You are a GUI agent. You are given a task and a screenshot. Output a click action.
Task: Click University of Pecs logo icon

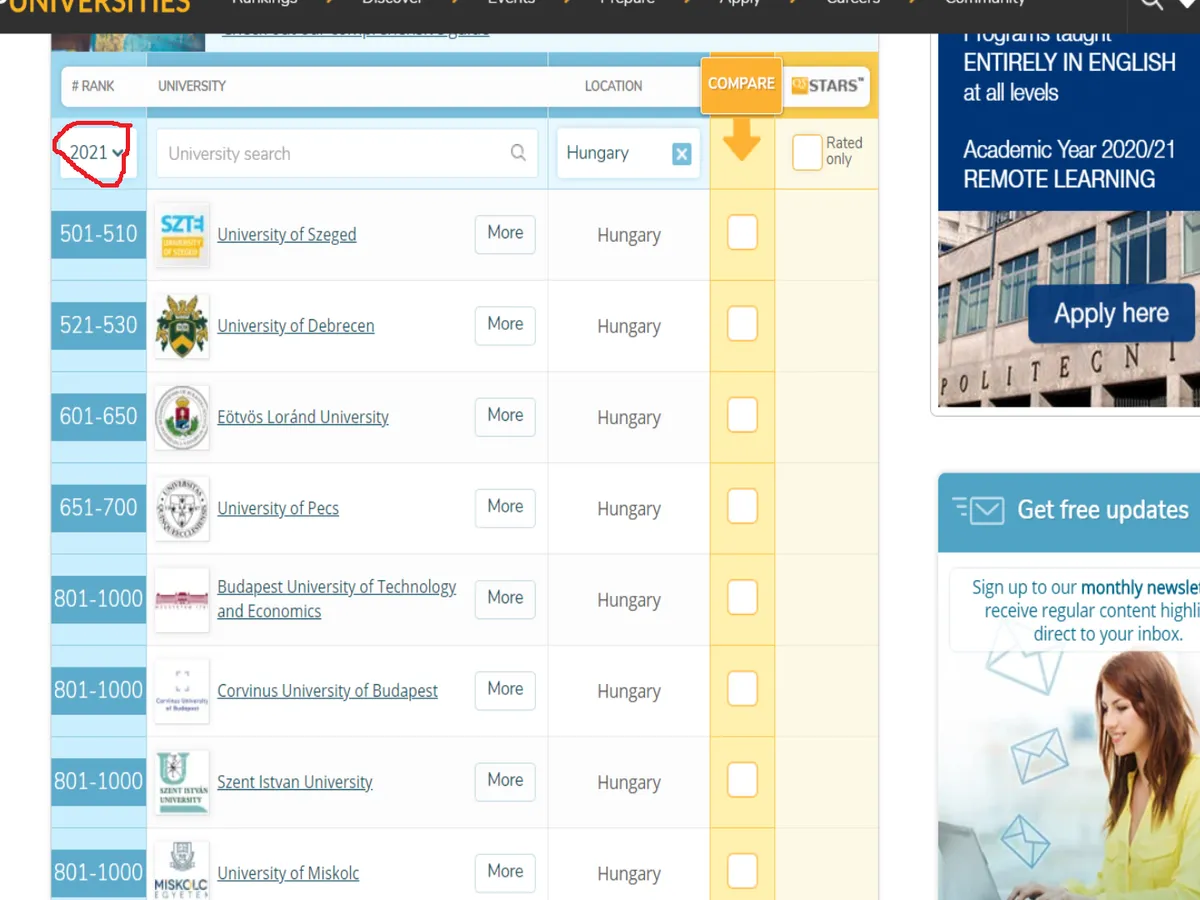182,508
